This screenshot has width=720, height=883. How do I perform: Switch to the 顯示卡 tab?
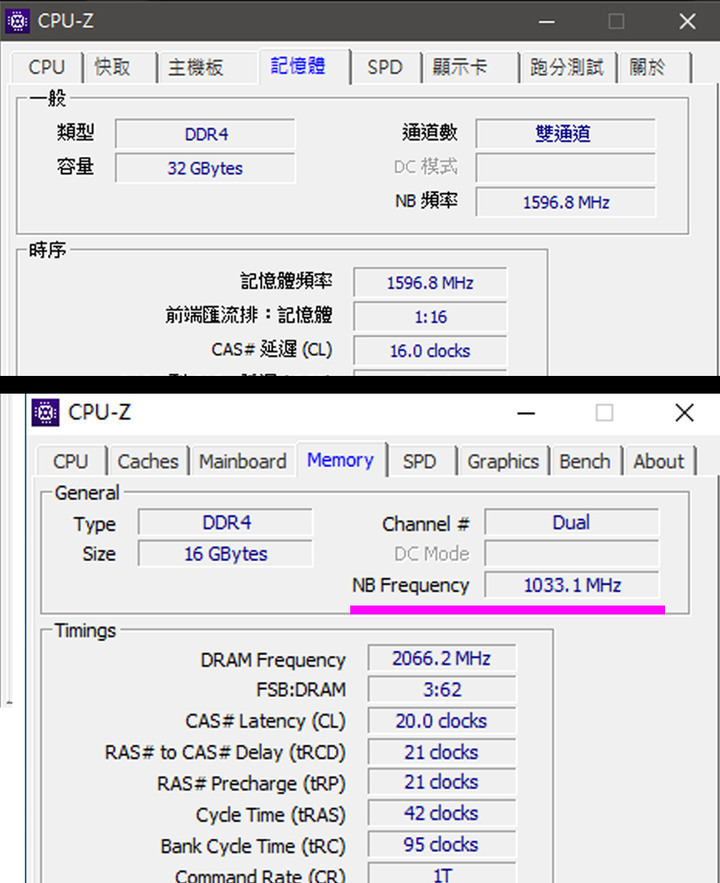point(459,68)
